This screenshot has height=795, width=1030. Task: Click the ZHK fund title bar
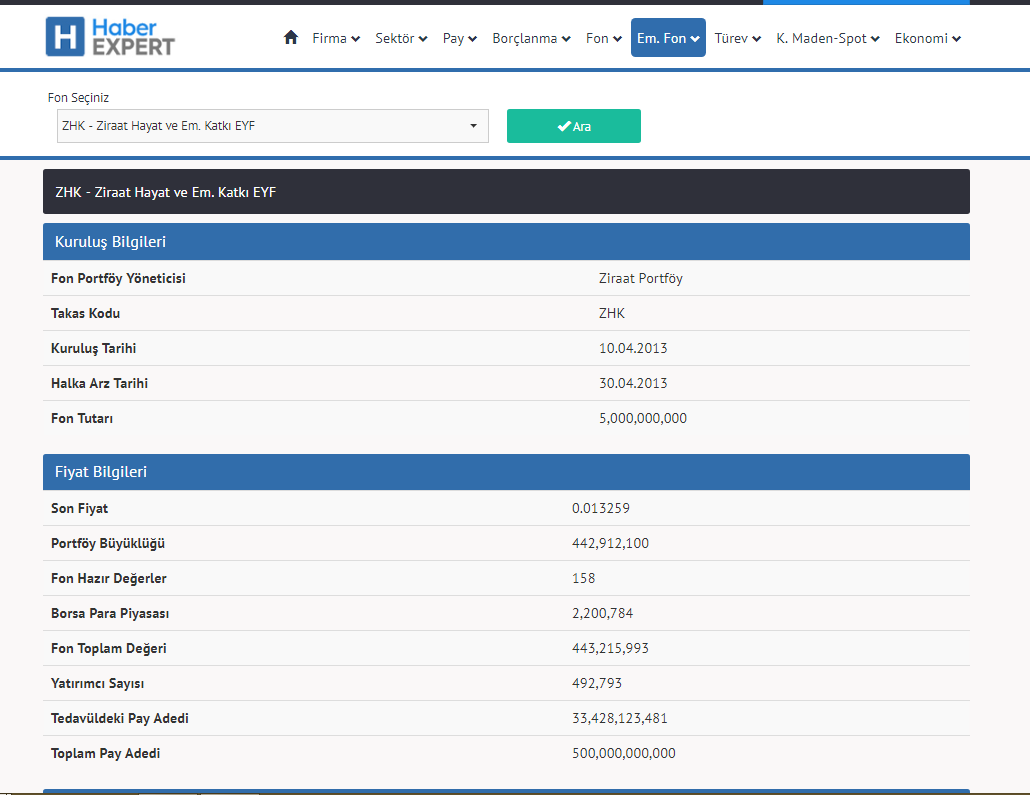506,191
